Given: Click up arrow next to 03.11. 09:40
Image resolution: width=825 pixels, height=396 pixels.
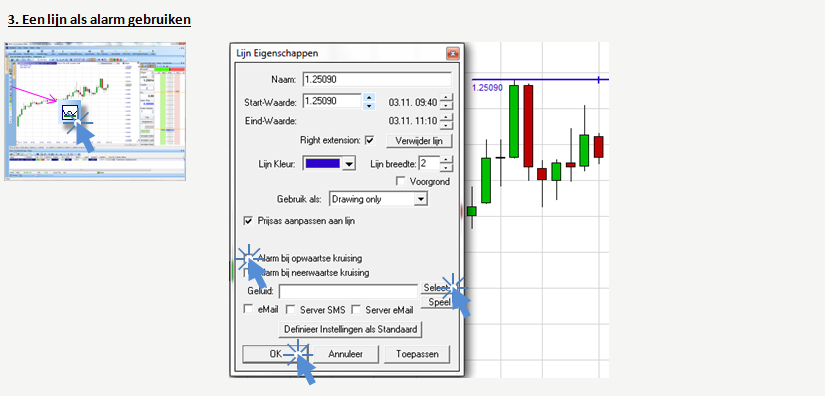Looking at the screenshot, I should coord(446,97).
